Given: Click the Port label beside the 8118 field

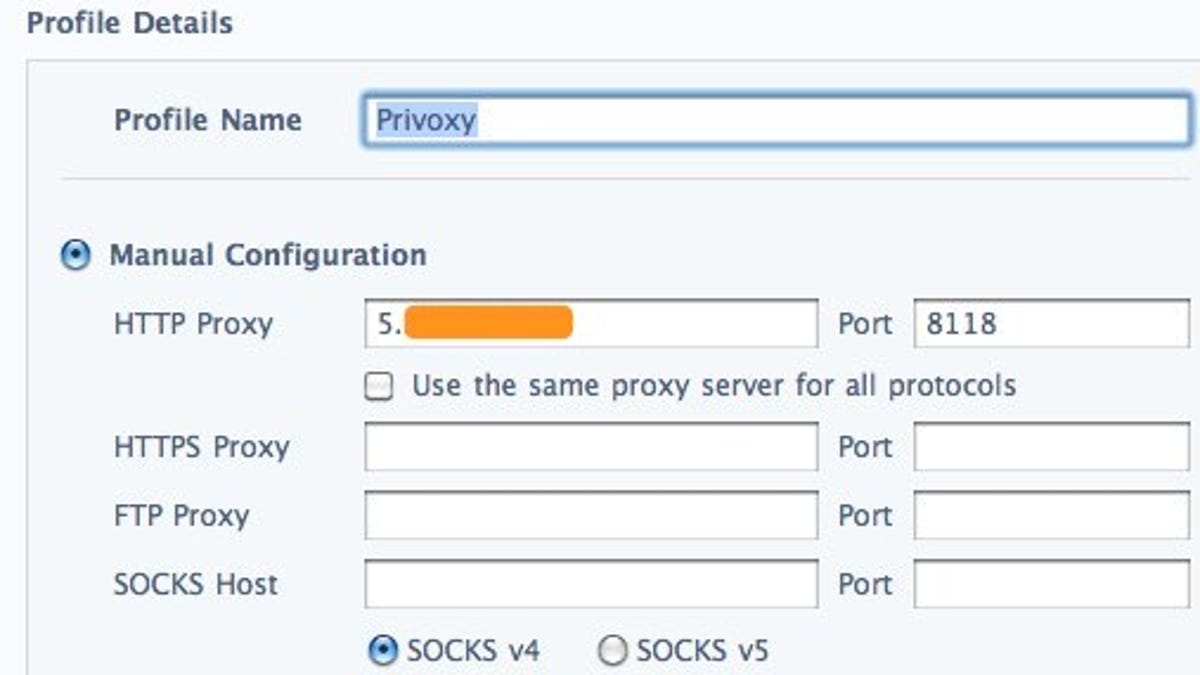Looking at the screenshot, I should point(865,324).
